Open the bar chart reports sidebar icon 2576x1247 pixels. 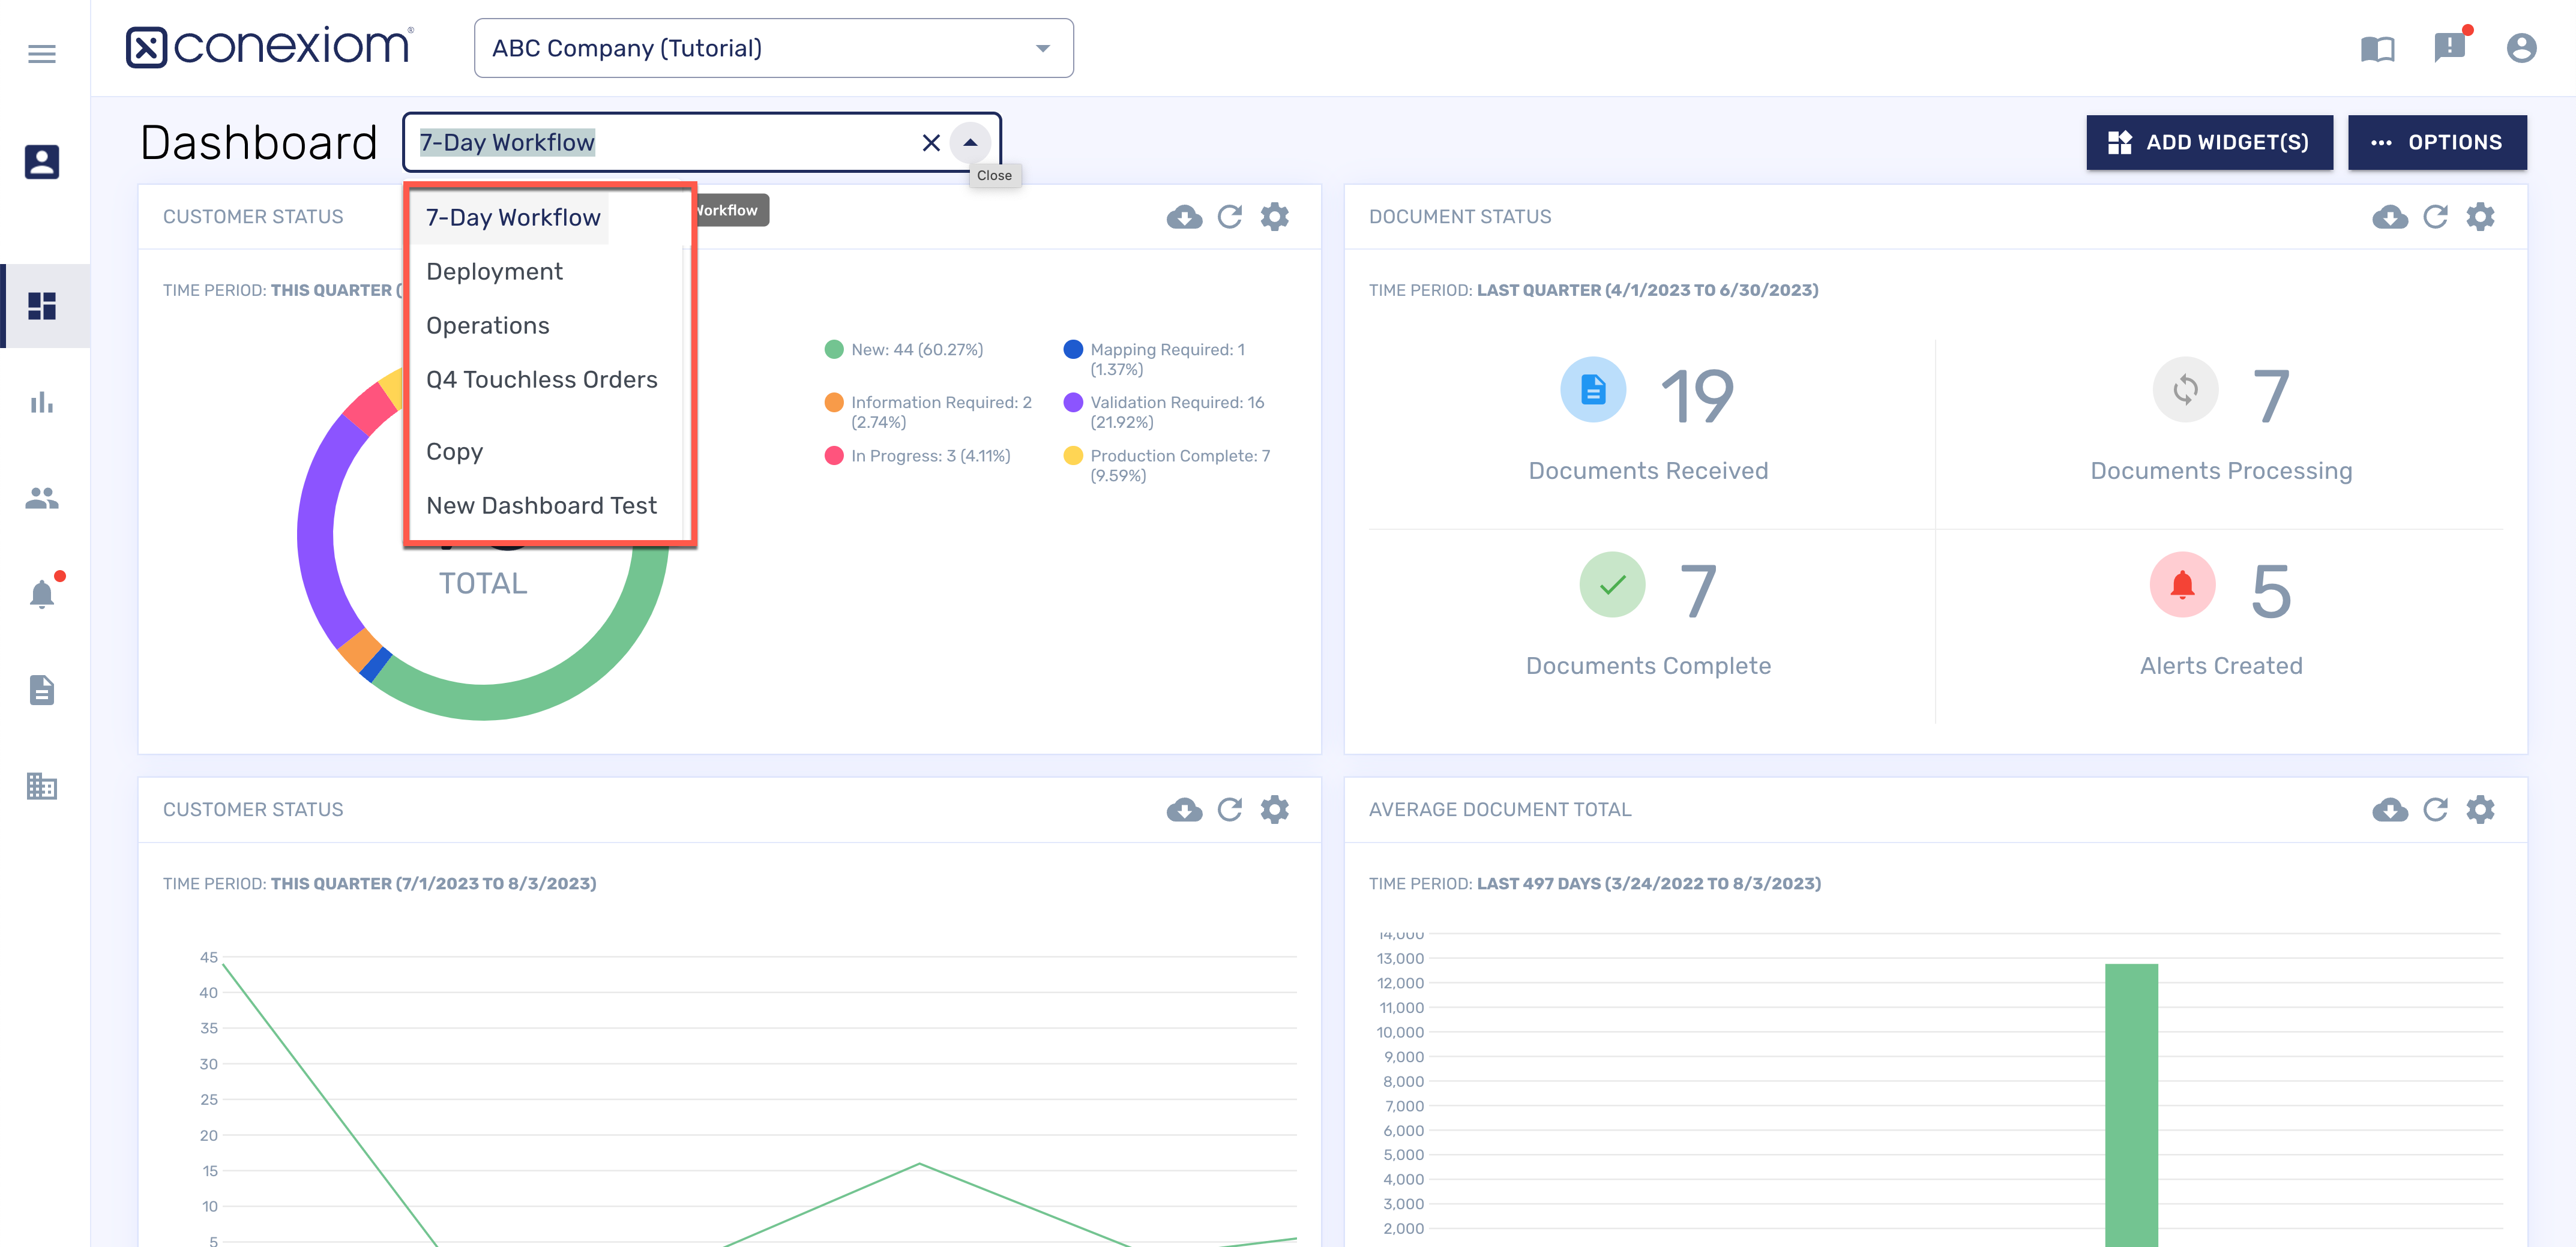coord(42,403)
